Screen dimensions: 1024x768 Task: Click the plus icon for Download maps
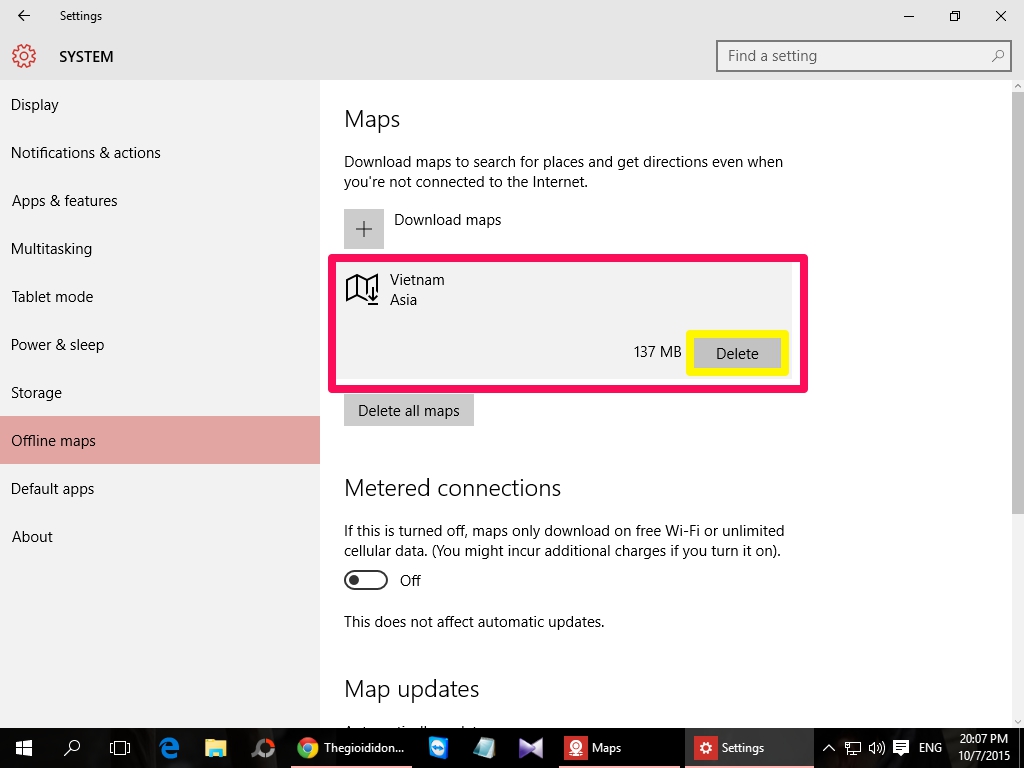[x=364, y=229]
